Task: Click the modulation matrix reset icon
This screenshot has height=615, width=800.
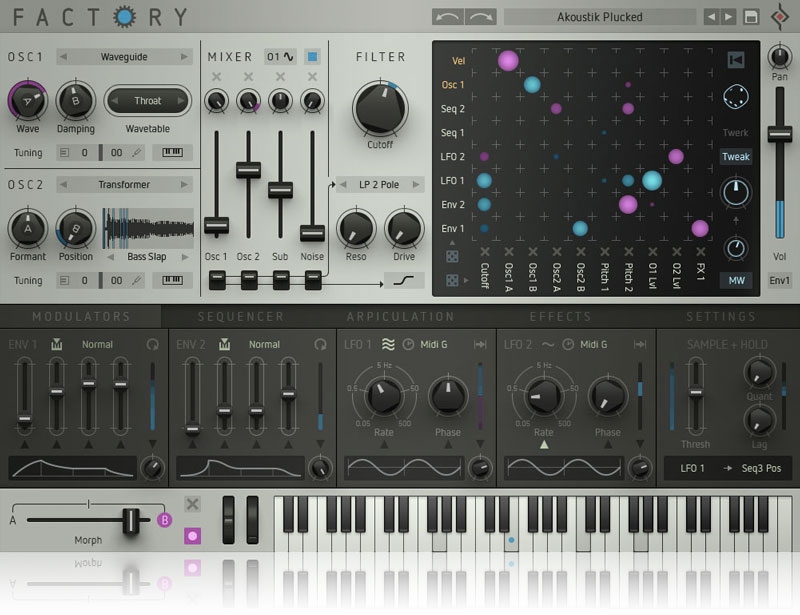Action: click(x=736, y=61)
